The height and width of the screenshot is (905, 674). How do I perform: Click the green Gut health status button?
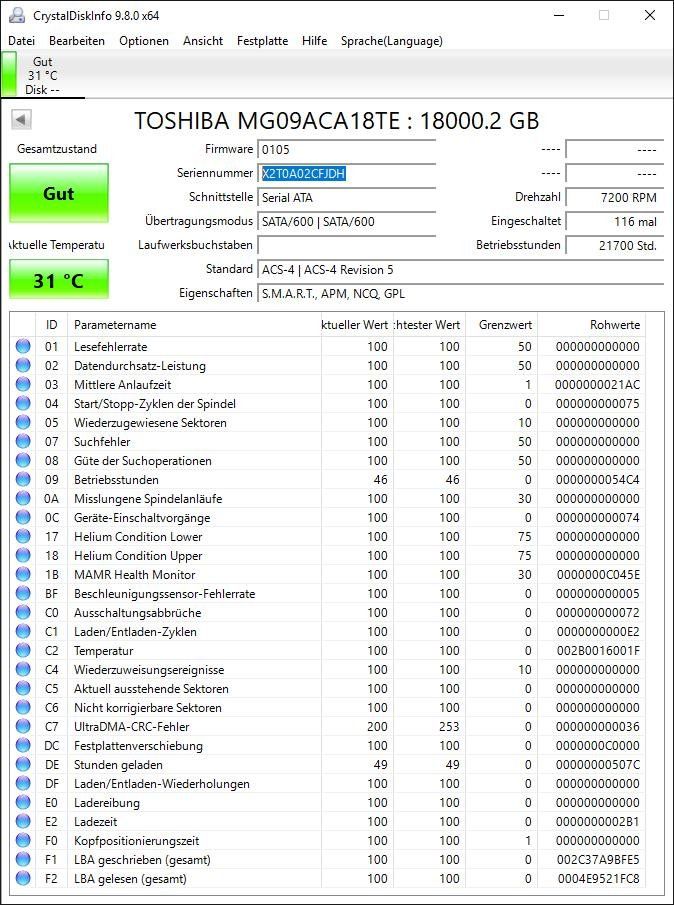(x=59, y=193)
